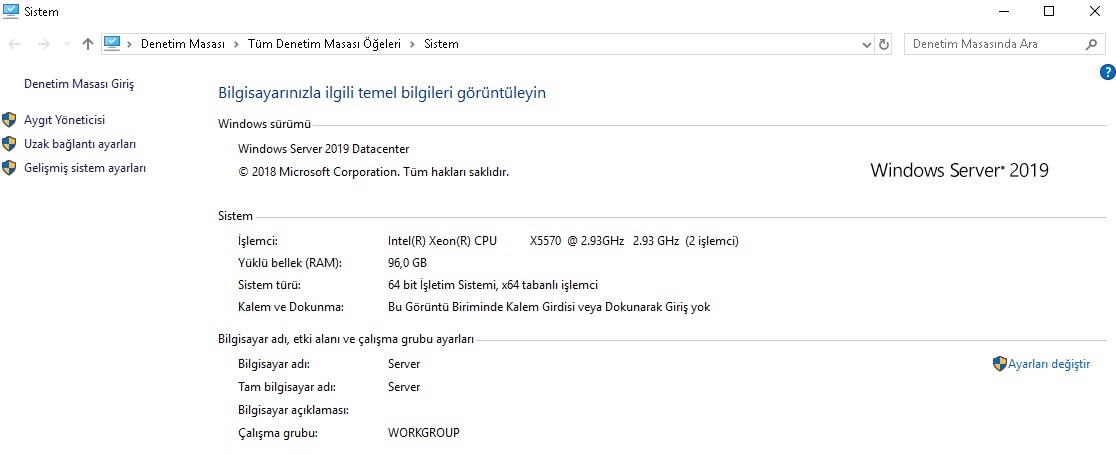
Task: Click the shield icon beside Gelişmiş sistem ayarları
Action: 9,168
